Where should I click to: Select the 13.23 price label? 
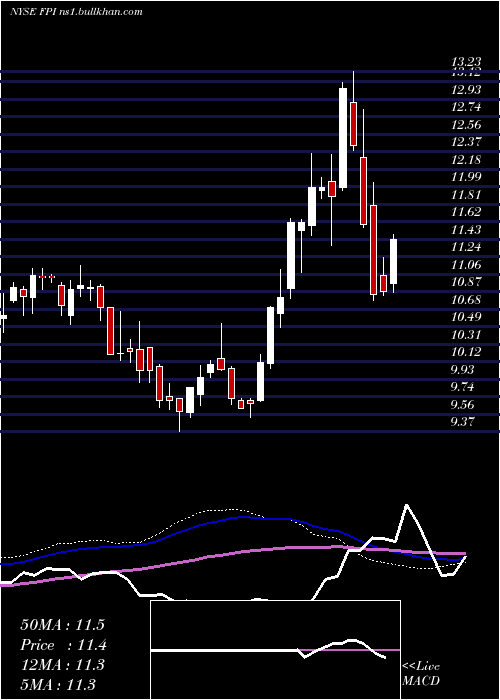point(466,63)
